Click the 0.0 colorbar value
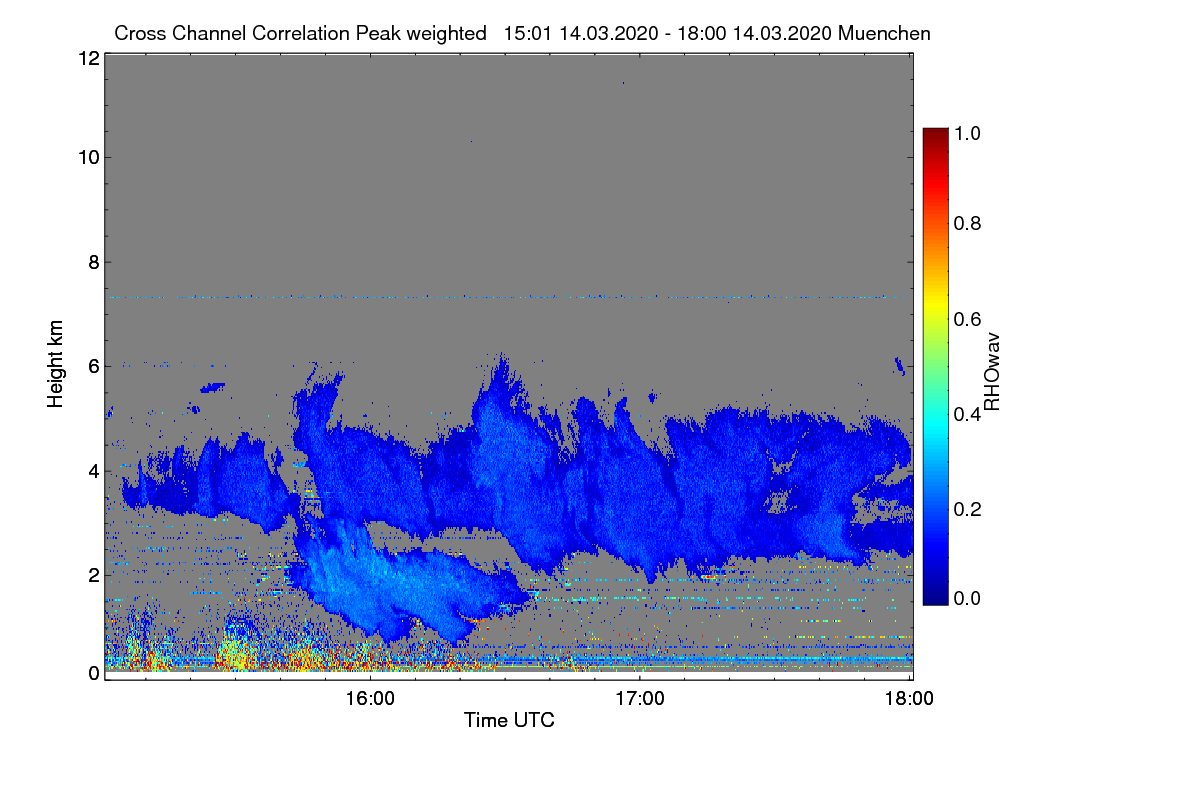This screenshot has height=800, width=1200. point(967,599)
